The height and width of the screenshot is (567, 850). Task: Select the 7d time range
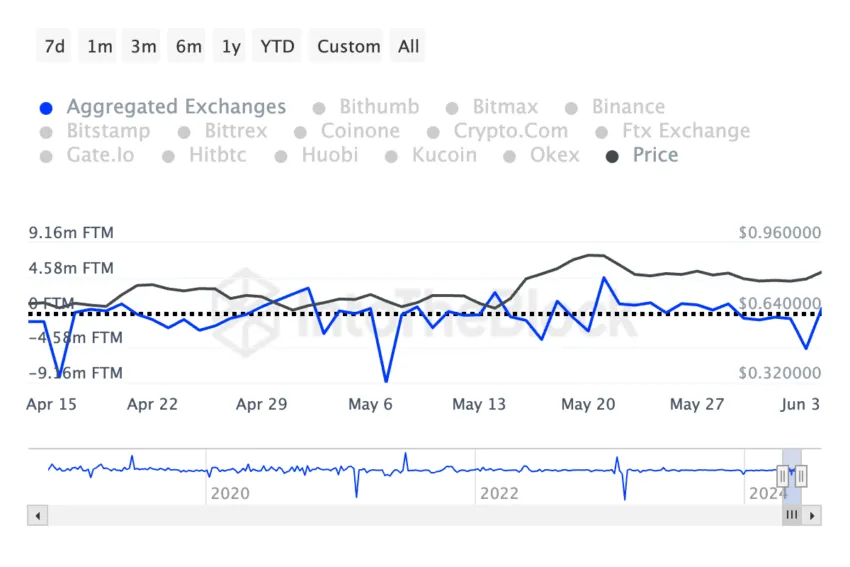(56, 46)
